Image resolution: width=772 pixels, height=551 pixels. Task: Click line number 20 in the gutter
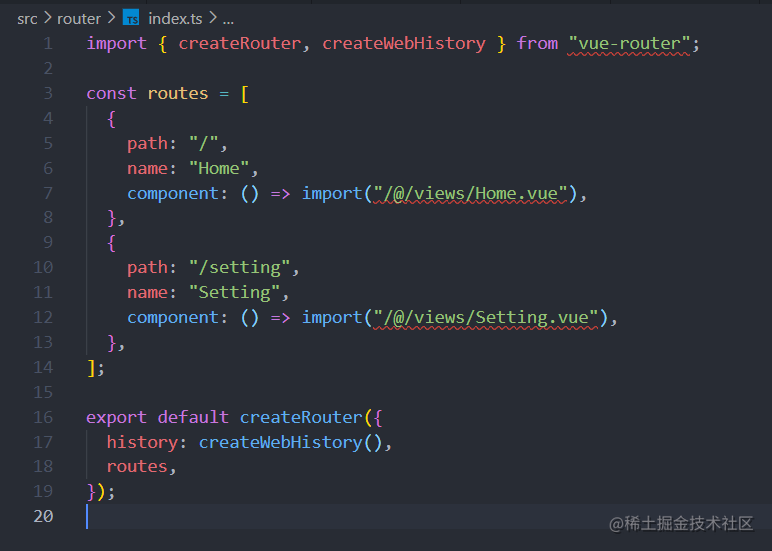click(43, 516)
